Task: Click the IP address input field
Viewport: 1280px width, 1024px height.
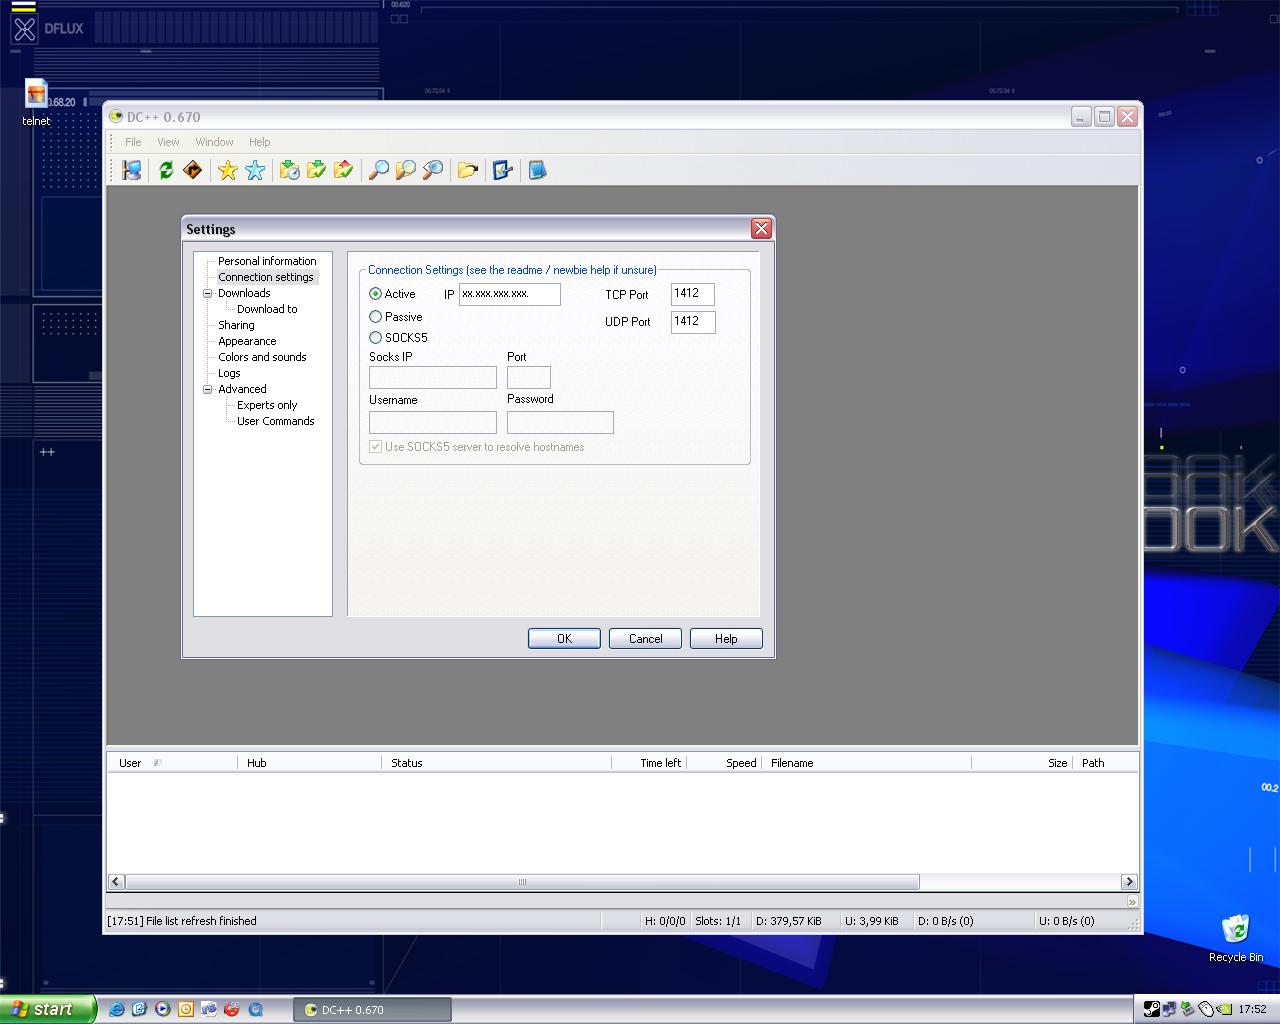Action: pos(509,294)
